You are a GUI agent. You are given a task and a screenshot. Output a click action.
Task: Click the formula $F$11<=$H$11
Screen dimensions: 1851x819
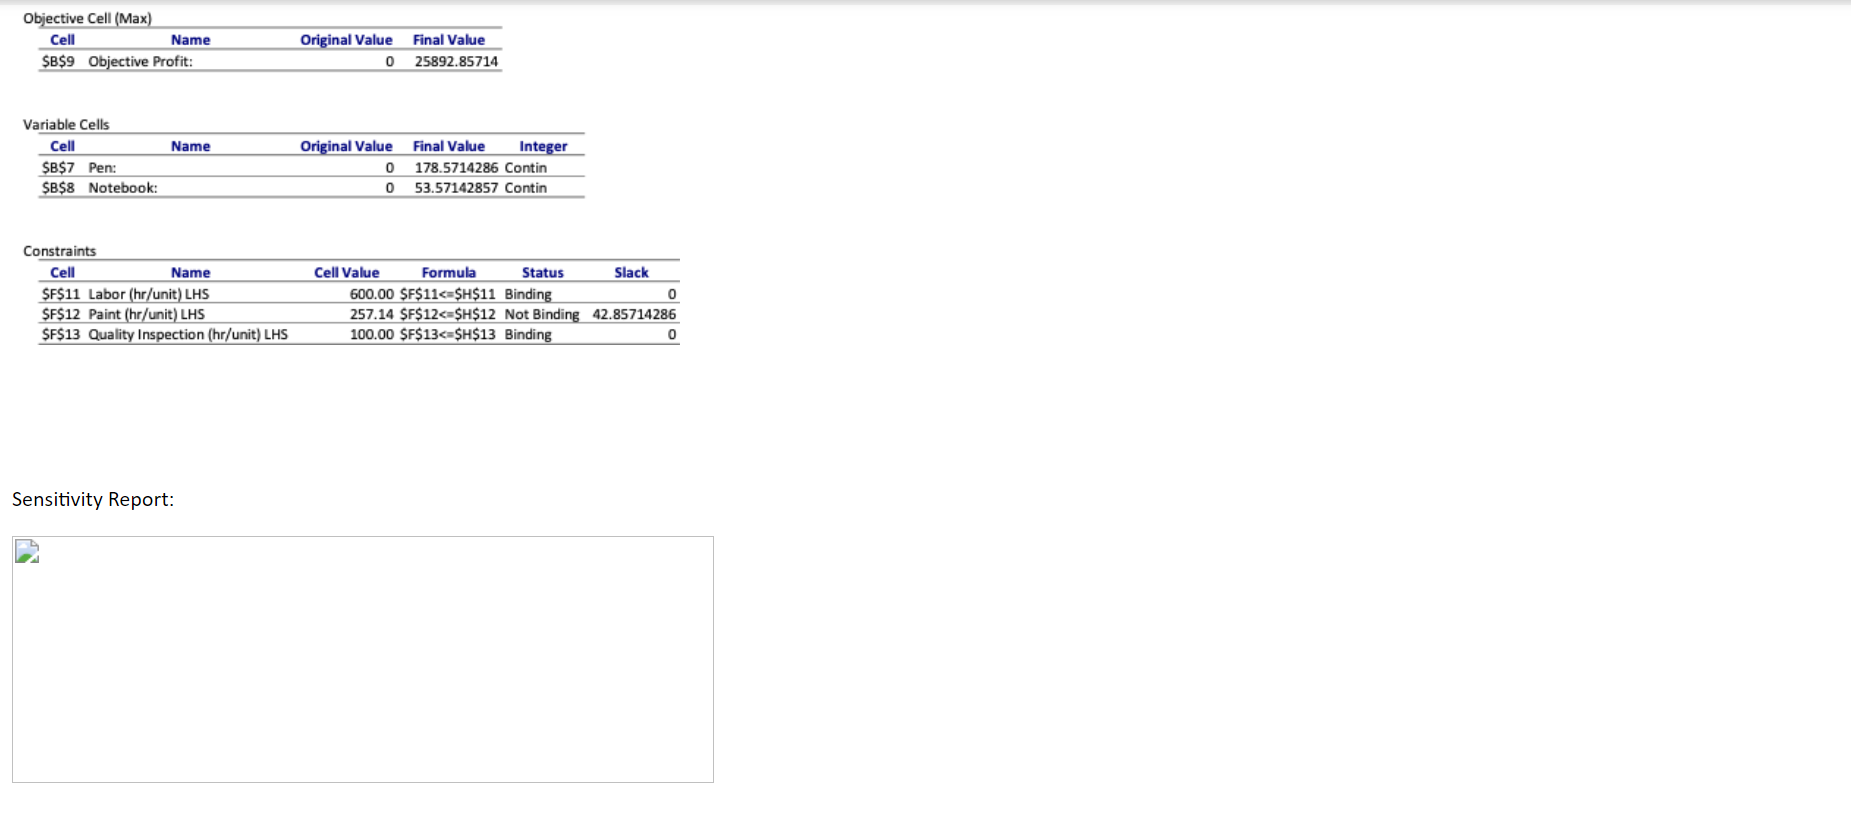pos(448,294)
